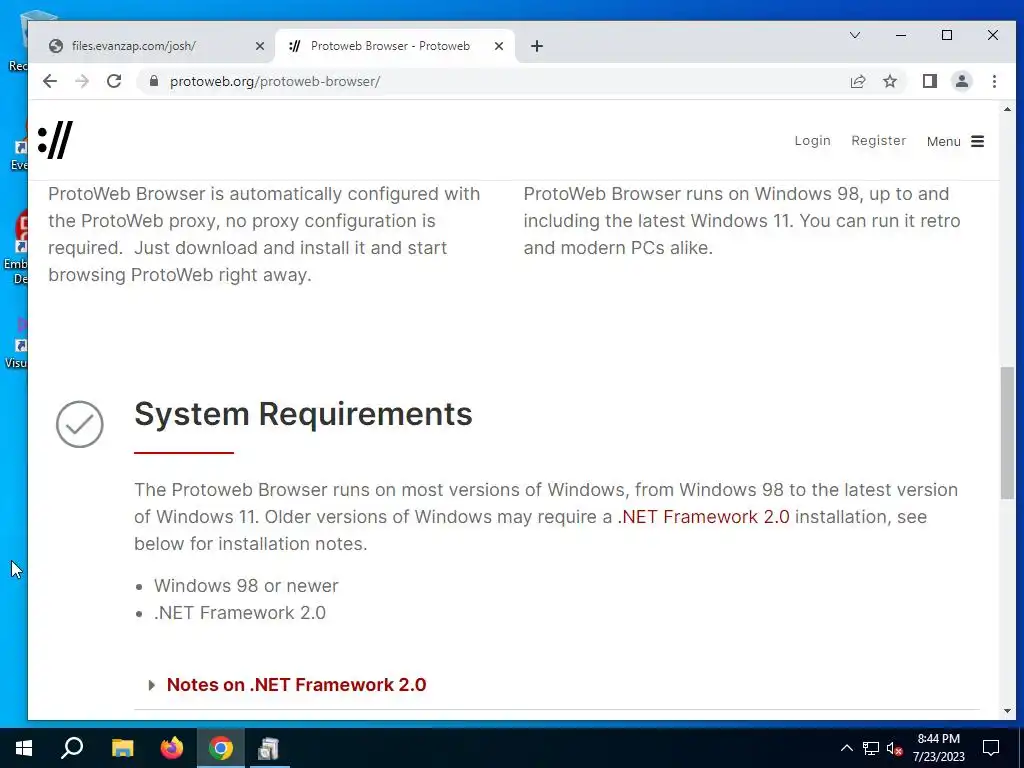The image size is (1024, 768).
Task: Close the files.evanzap.com tab
Action: click(x=259, y=46)
